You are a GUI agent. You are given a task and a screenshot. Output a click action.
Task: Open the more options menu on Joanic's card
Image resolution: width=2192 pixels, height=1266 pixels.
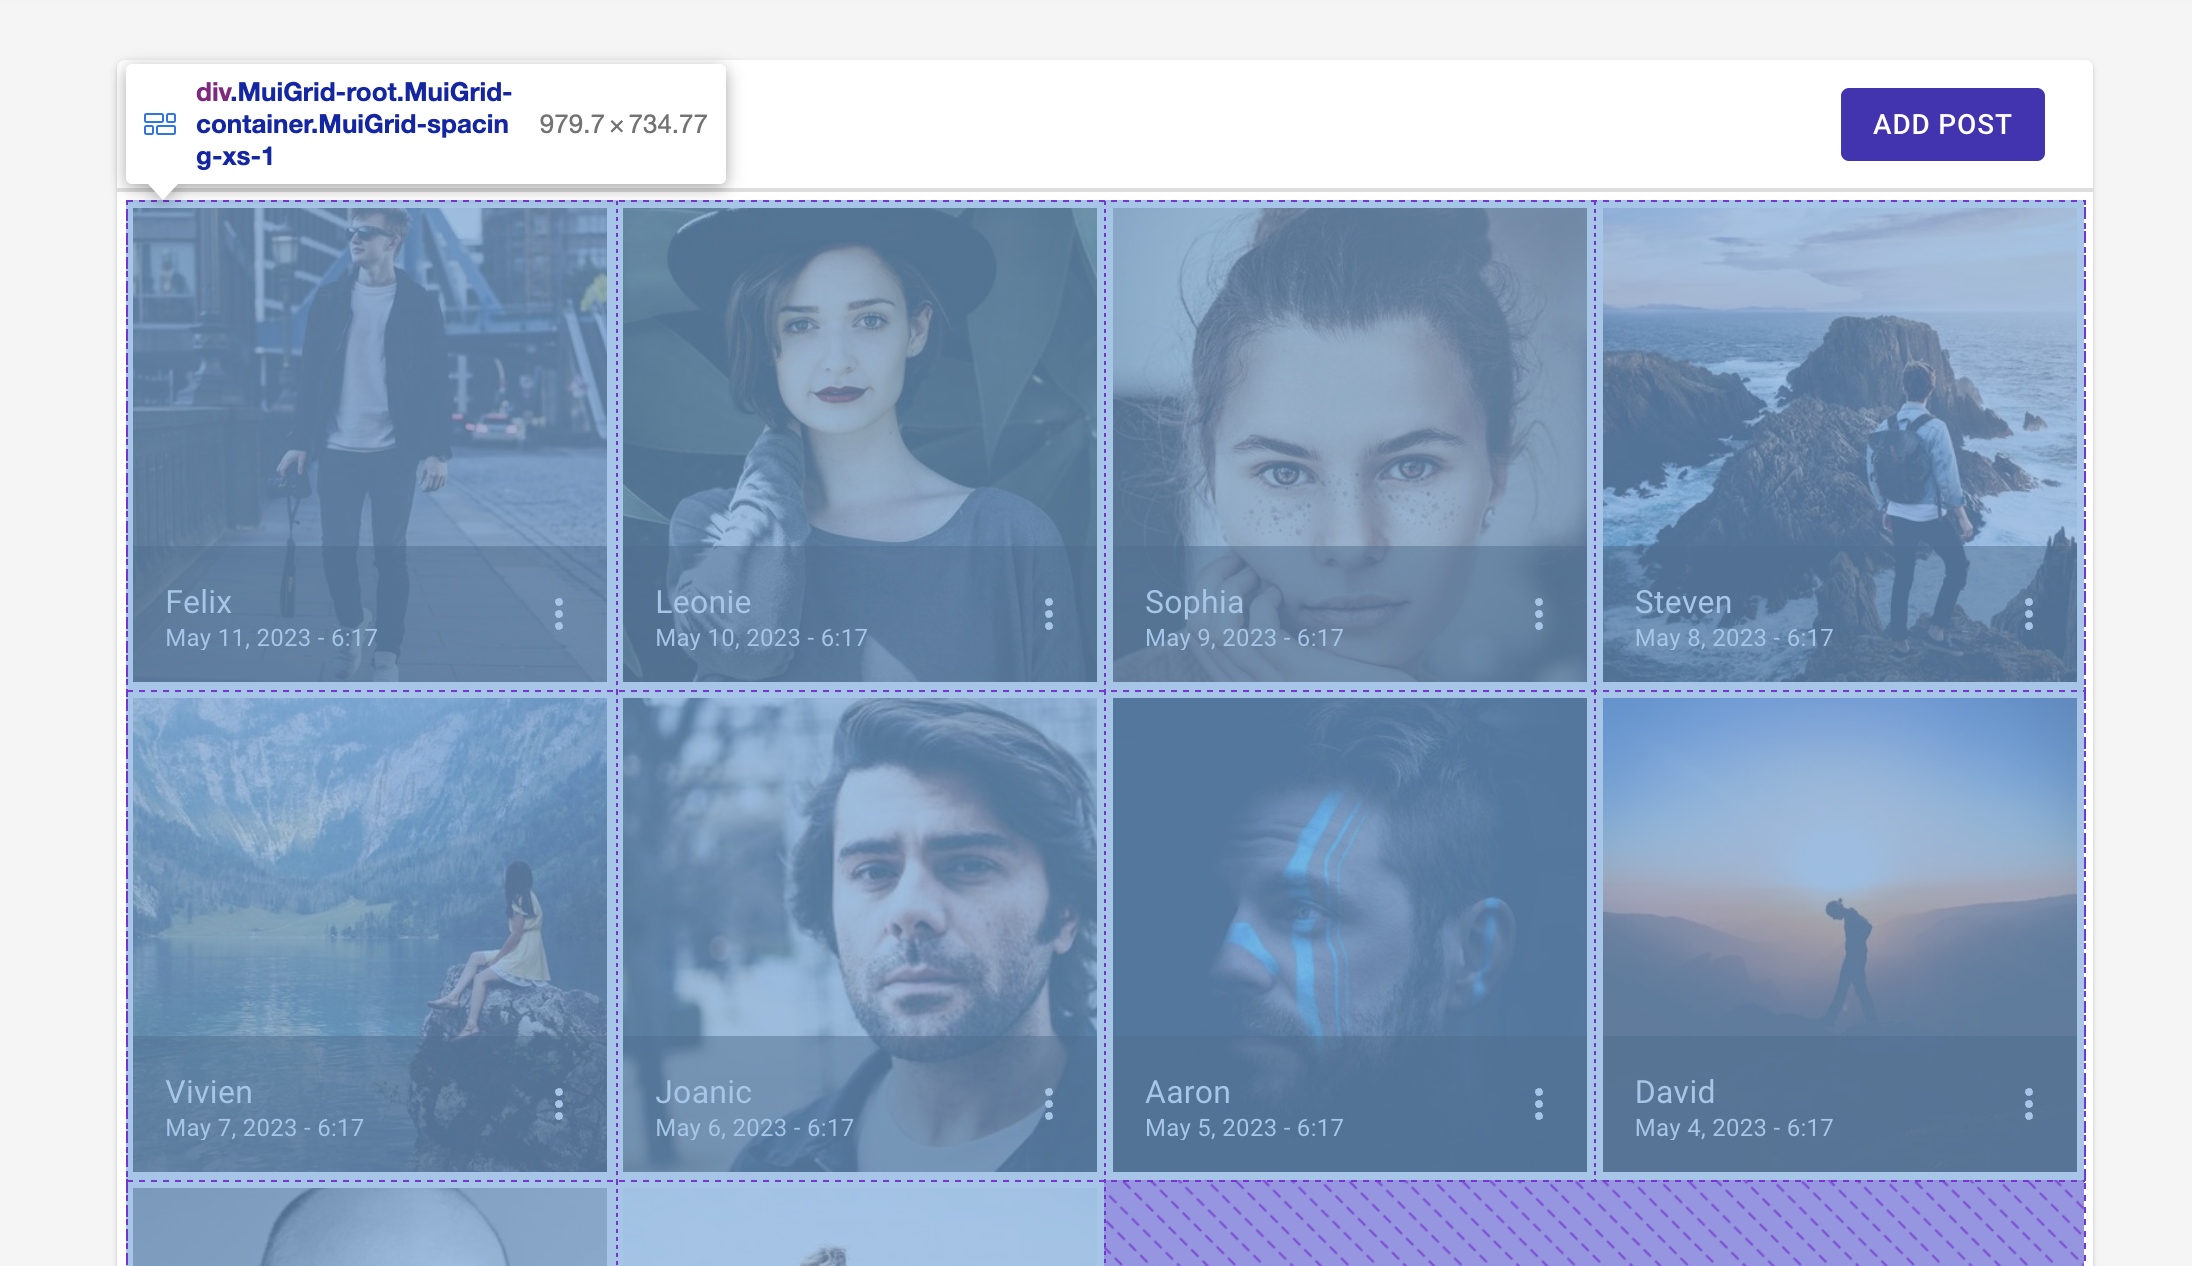coord(1049,1104)
